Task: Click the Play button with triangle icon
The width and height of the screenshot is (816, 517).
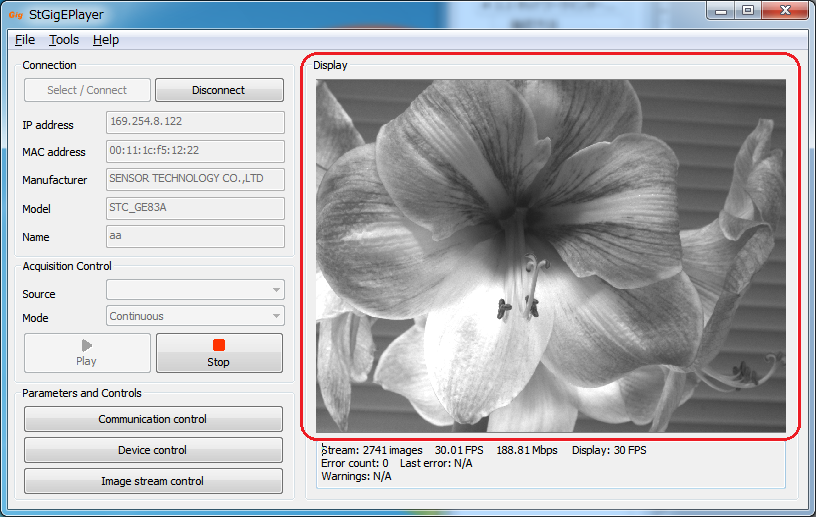Action: coord(87,353)
